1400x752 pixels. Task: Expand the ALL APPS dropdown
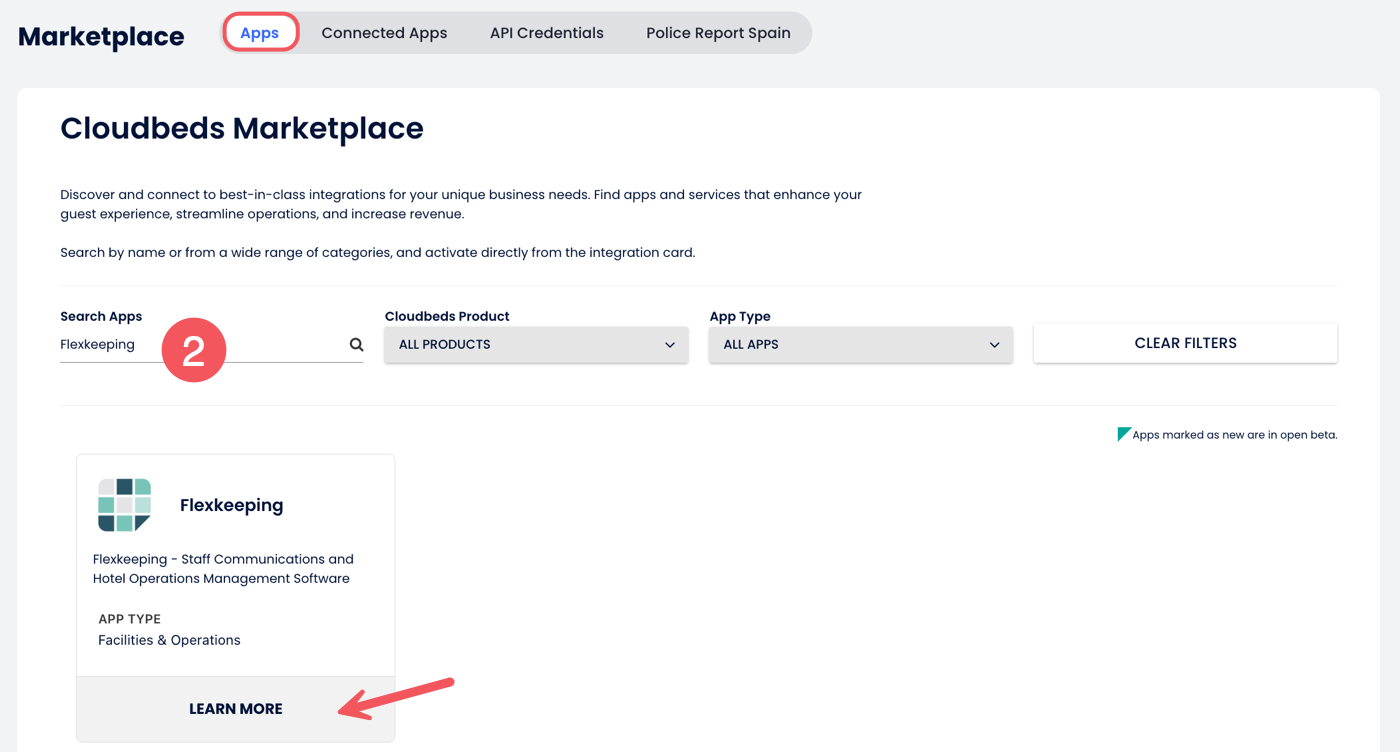[860, 345]
